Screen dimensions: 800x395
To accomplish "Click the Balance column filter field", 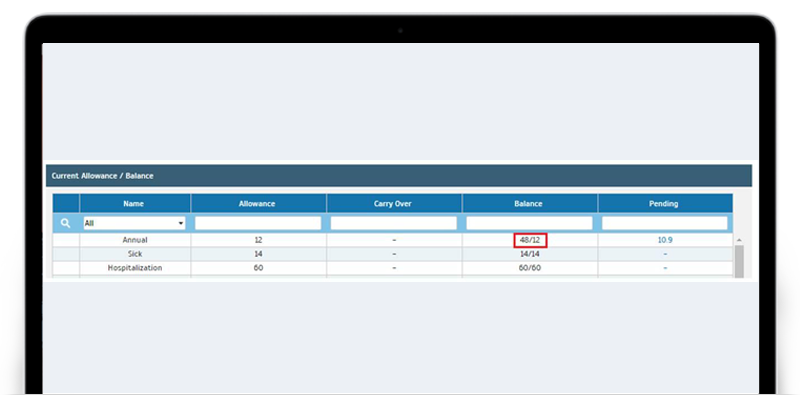I will pyautogui.click(x=530, y=223).
